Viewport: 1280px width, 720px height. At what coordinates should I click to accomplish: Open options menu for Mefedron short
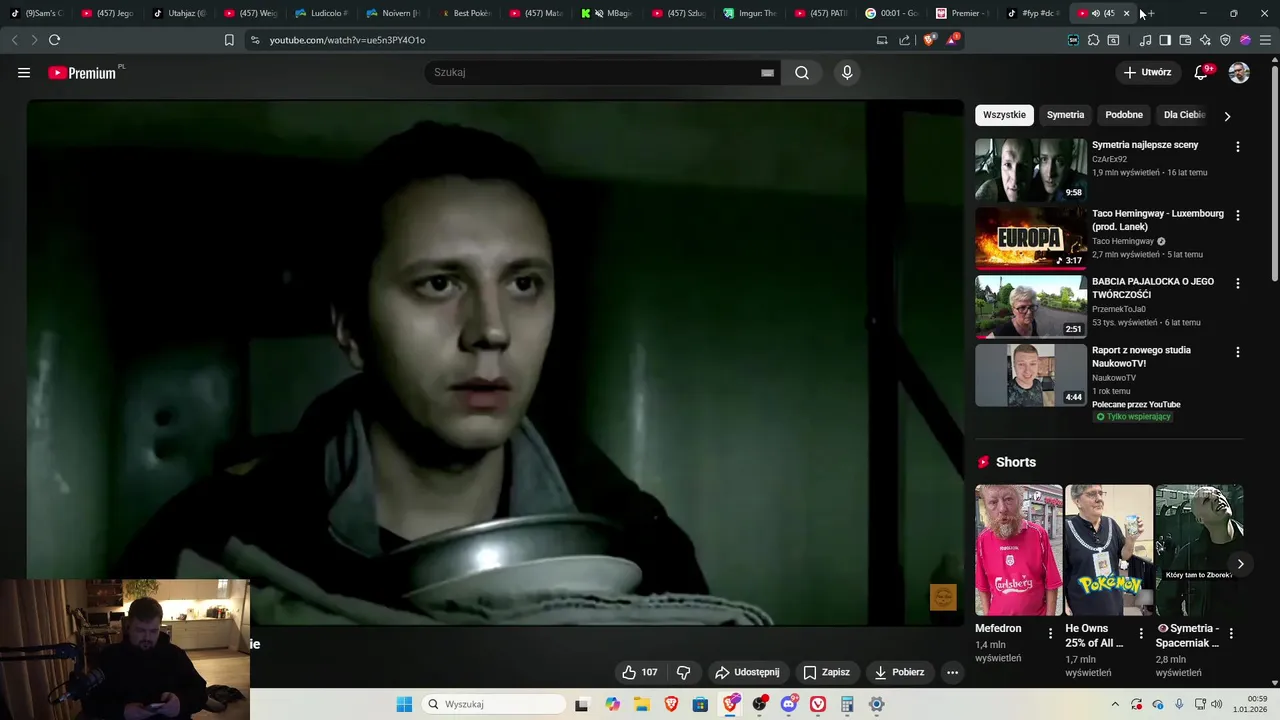click(1050, 633)
